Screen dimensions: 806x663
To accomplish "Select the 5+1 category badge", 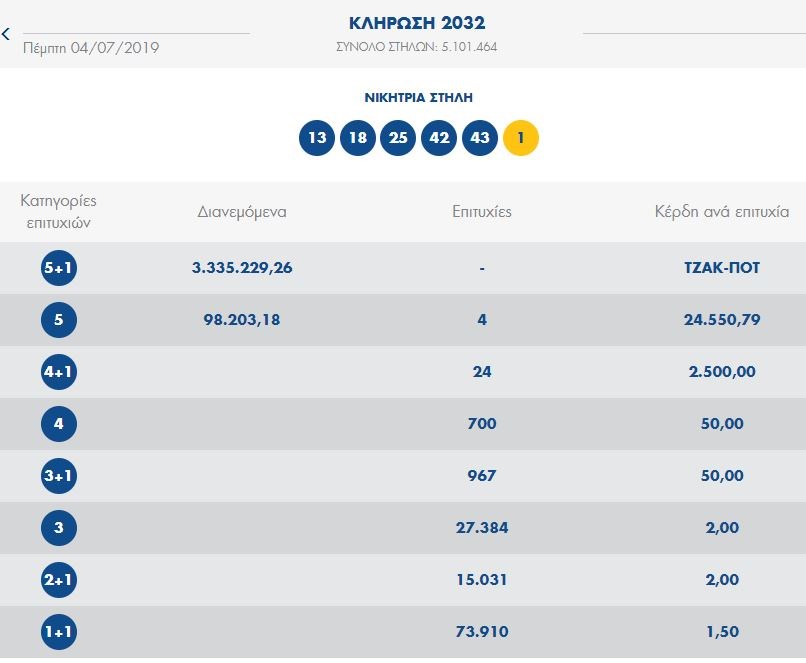I will click(59, 268).
